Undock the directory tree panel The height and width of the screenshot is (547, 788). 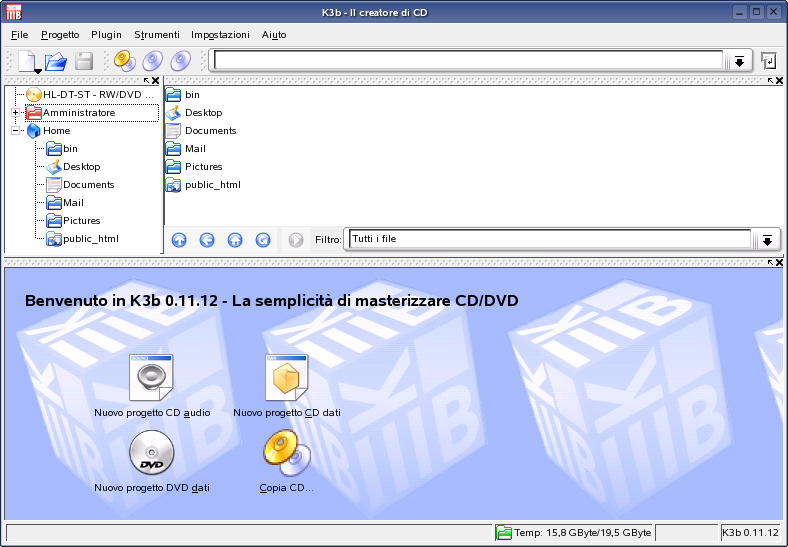tap(147, 80)
